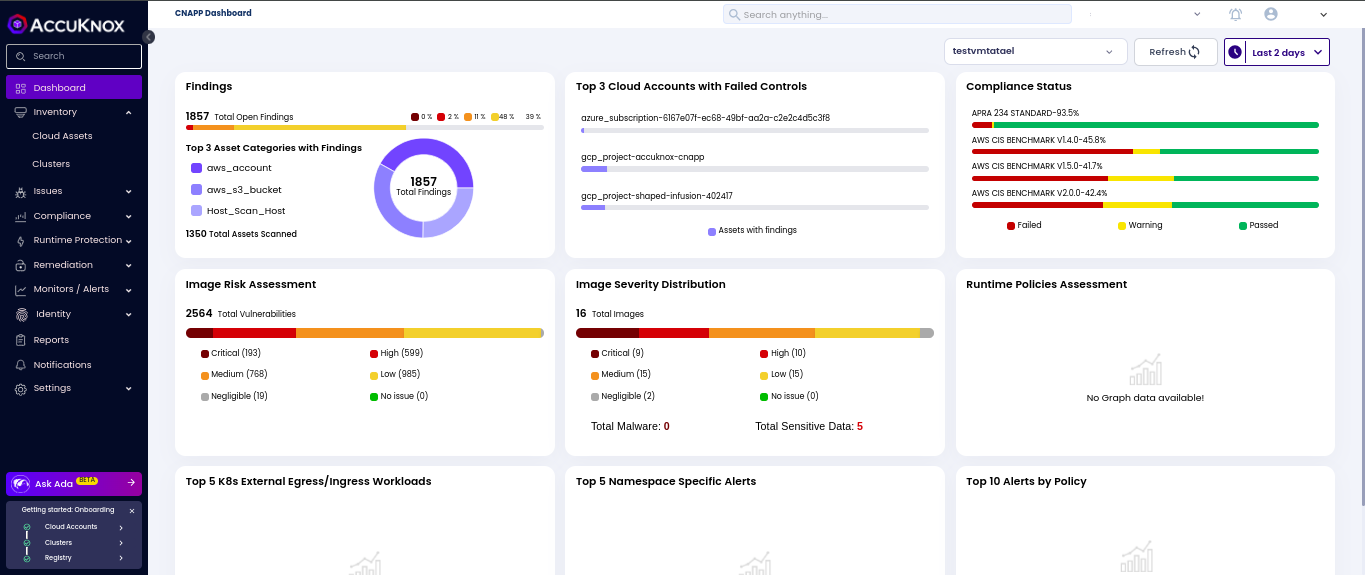Viewport: 1365px width, 575px height.
Task: Click the aws_account legend swatch
Action: tap(197, 168)
